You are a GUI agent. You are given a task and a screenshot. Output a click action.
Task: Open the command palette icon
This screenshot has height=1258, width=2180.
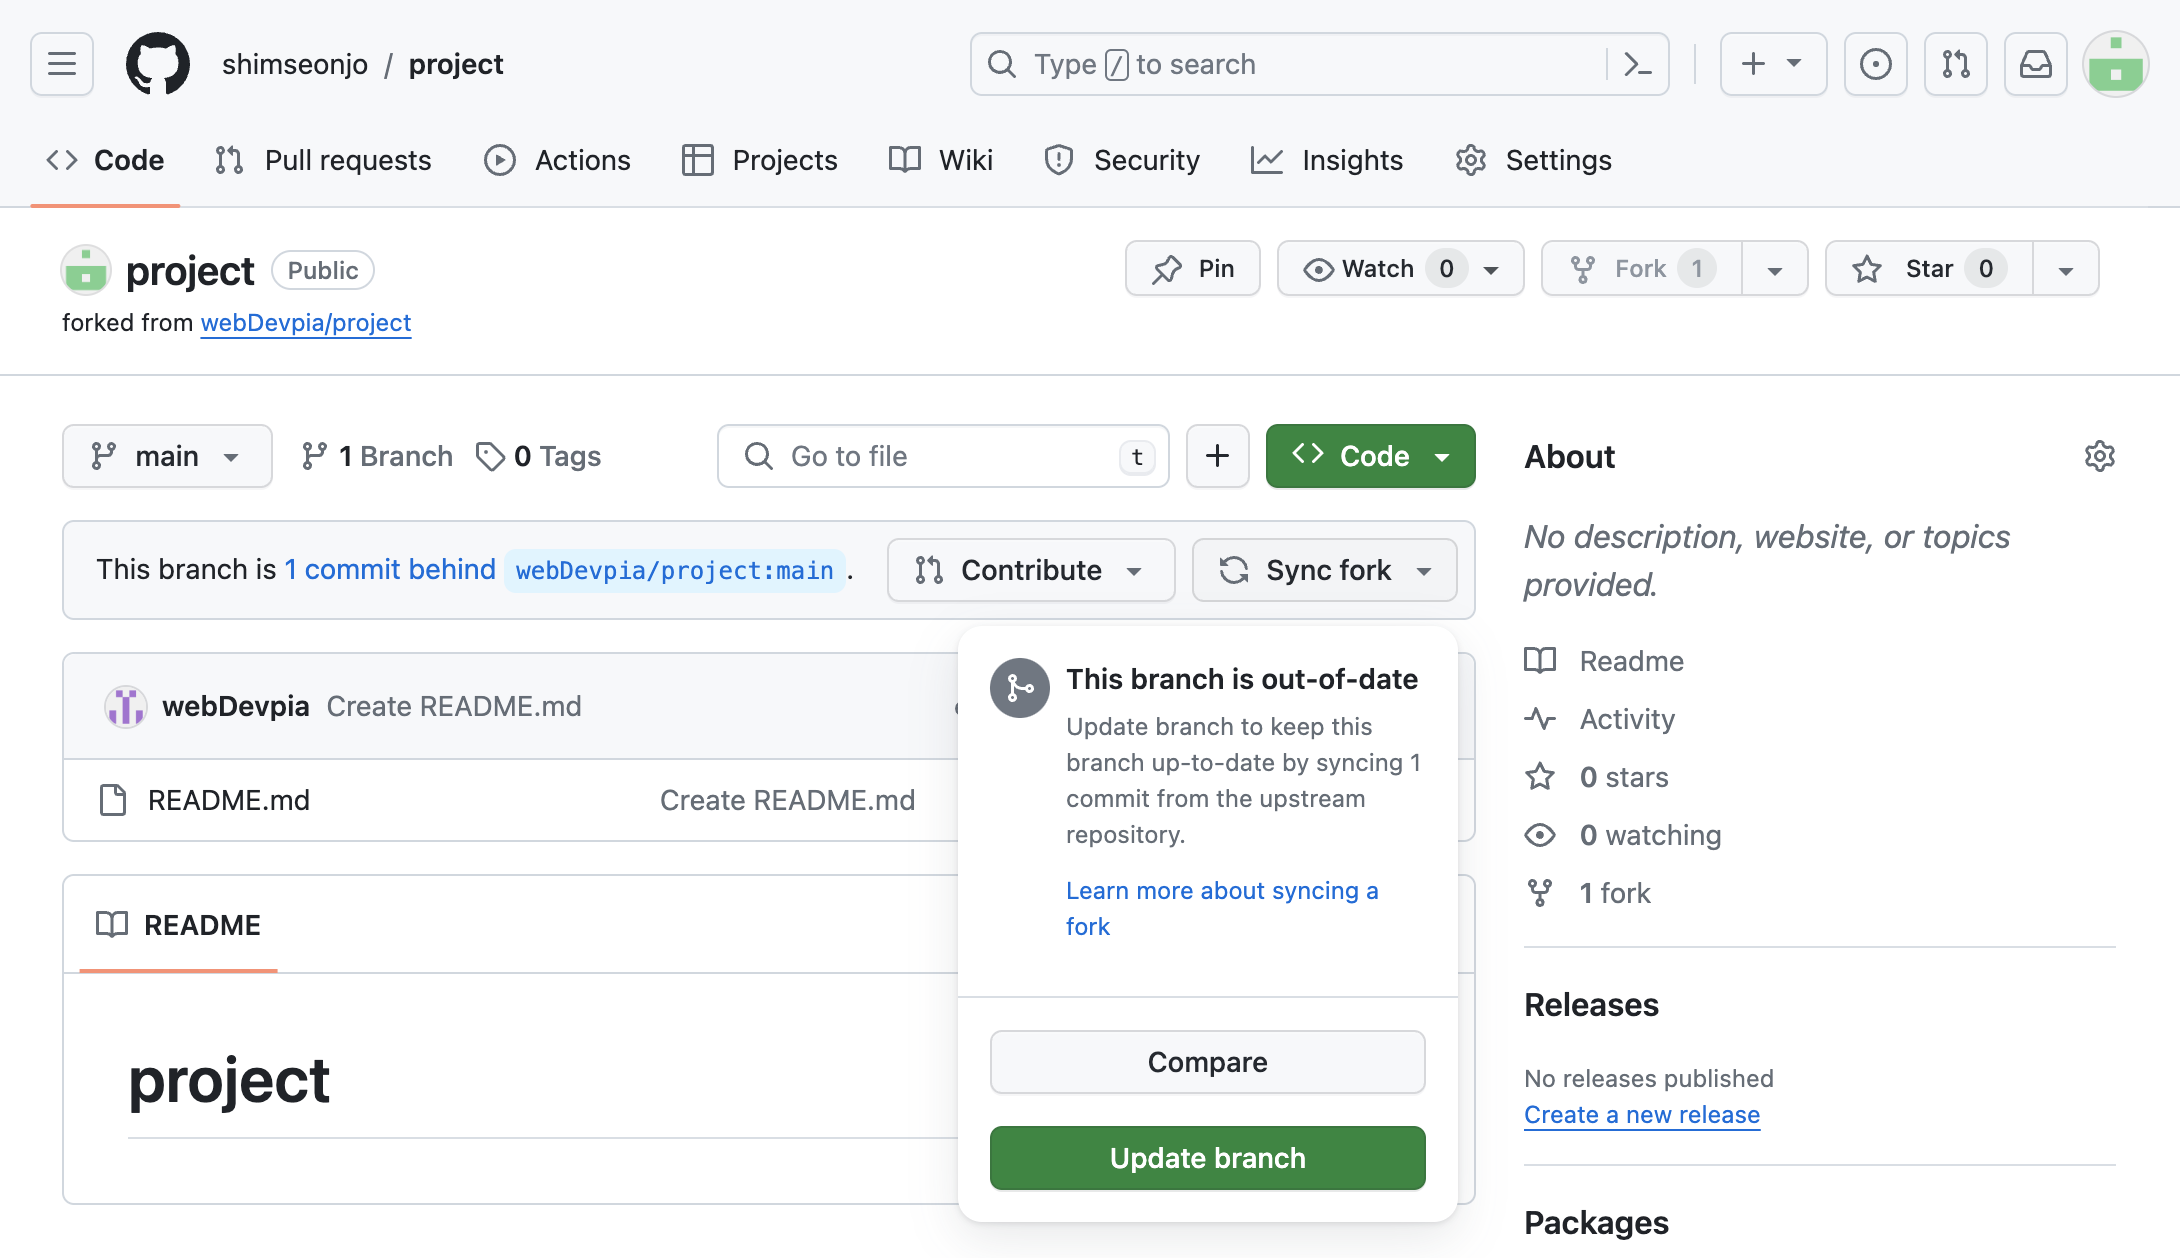[1637, 64]
